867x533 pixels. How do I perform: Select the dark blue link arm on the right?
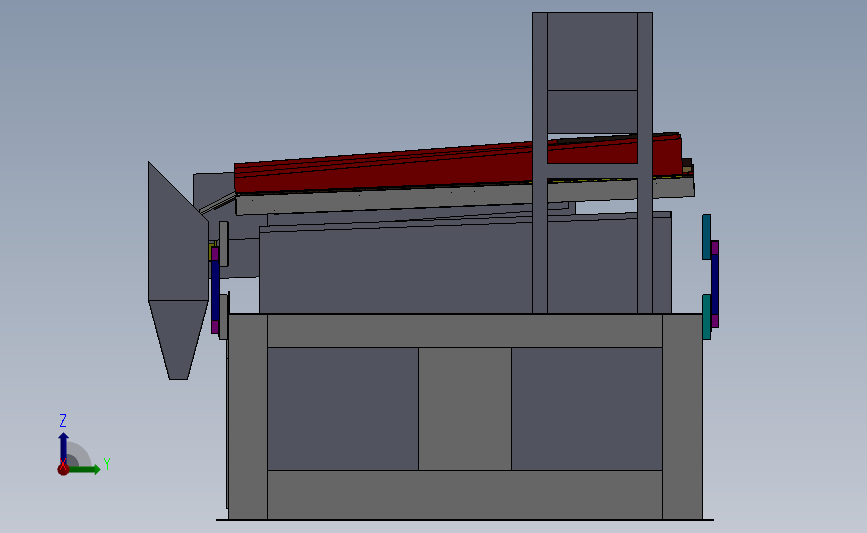[x=715, y=284]
